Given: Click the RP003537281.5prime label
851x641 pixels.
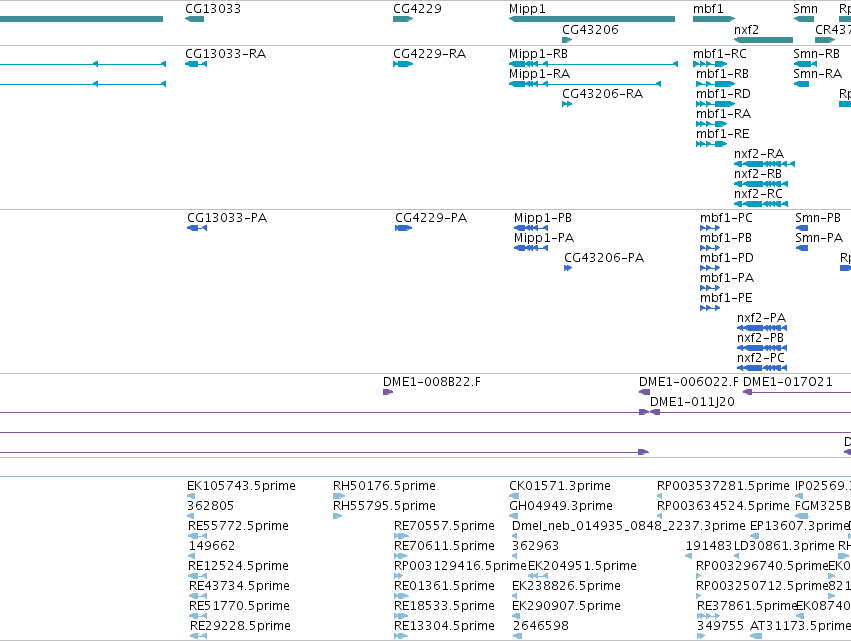Looking at the screenshot, I should 723,486.
